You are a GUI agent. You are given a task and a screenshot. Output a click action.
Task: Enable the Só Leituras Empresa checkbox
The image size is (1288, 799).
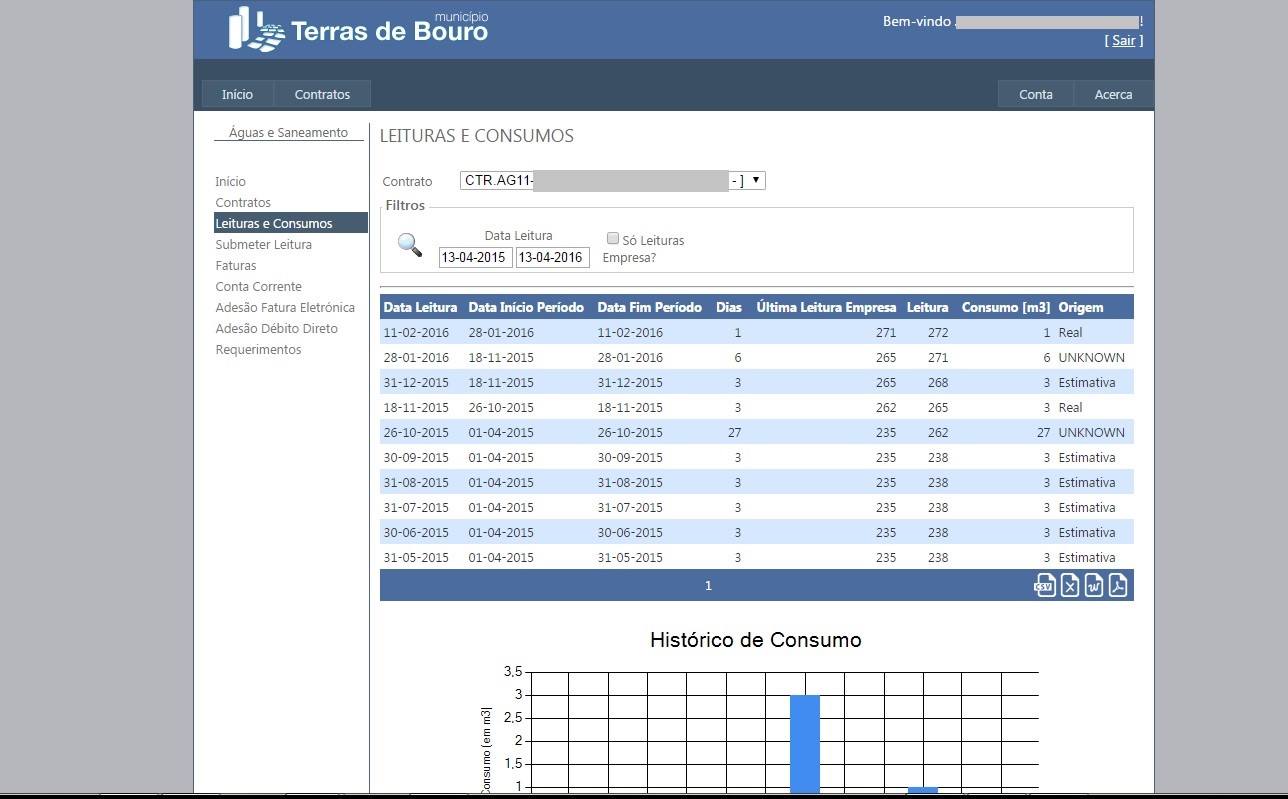tap(613, 238)
